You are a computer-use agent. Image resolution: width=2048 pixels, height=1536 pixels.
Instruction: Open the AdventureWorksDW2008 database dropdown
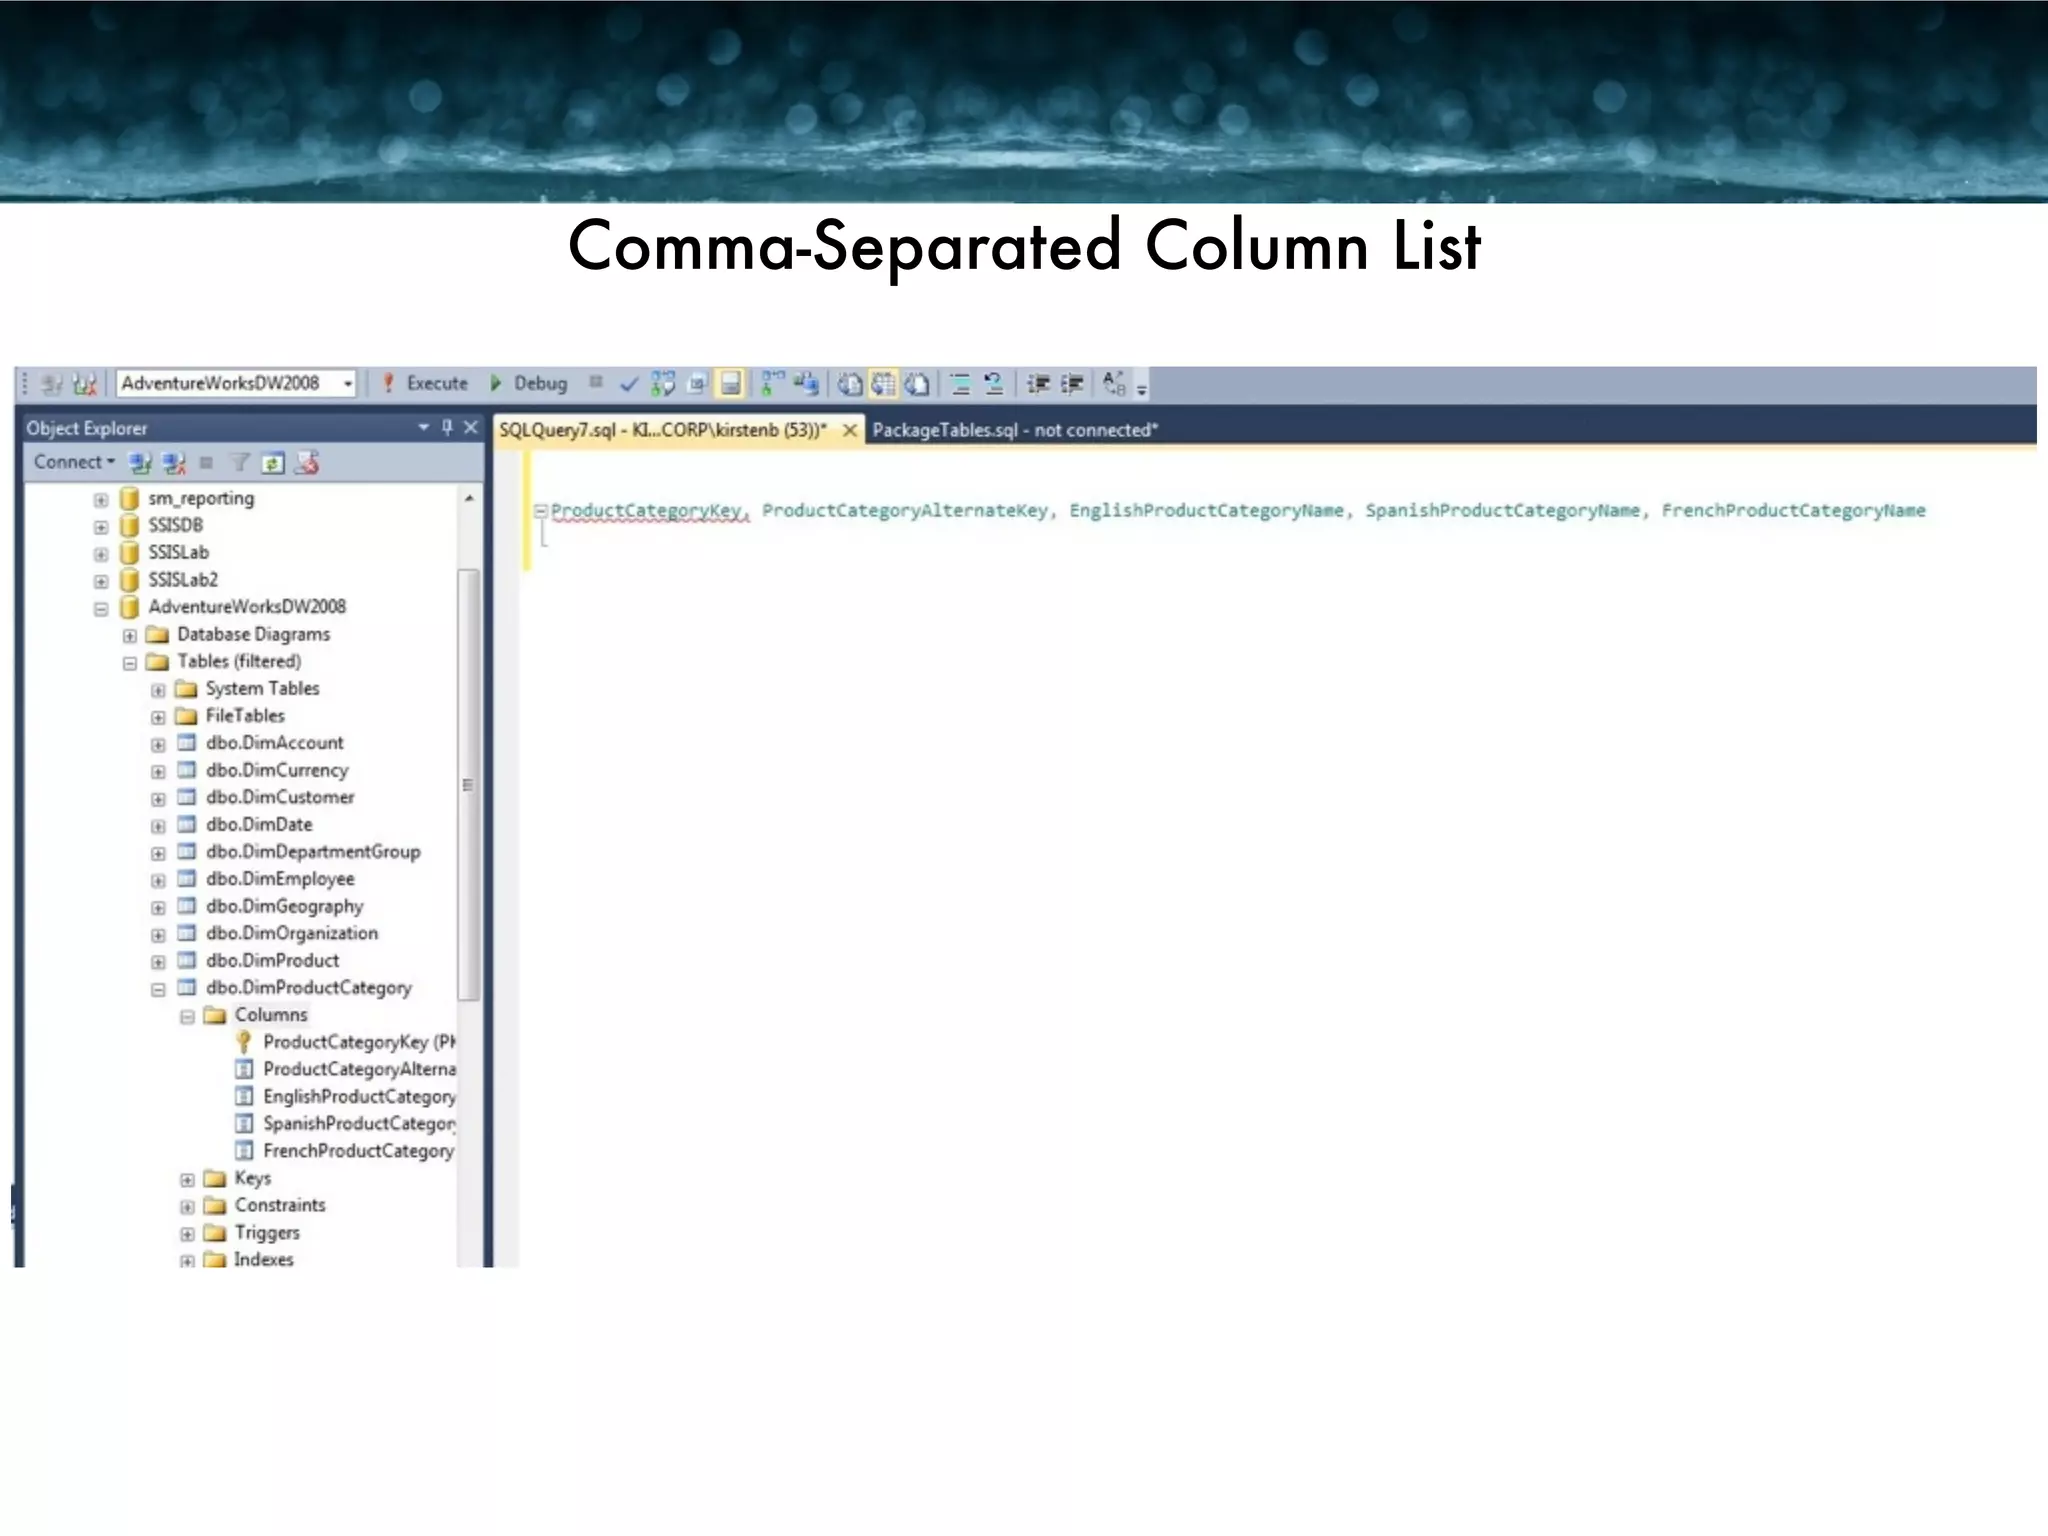[x=347, y=384]
